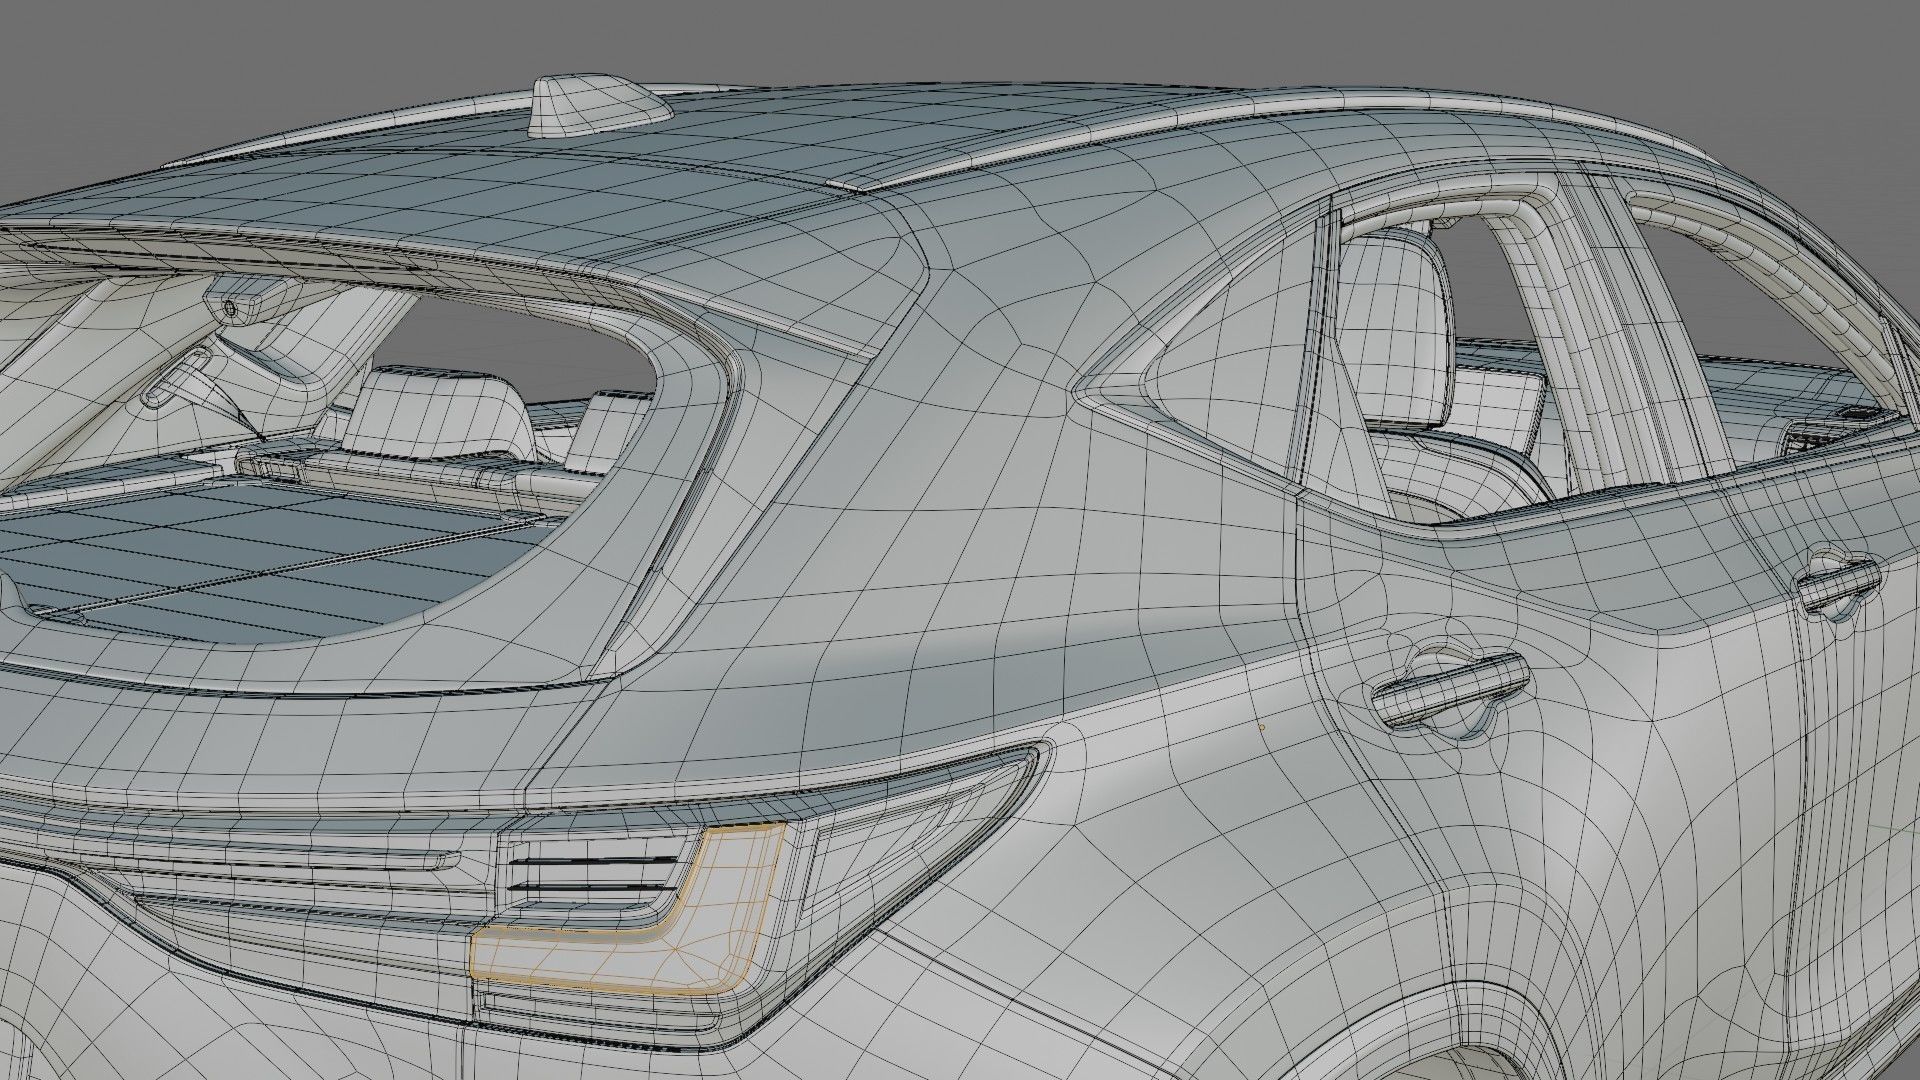Click the small orange origin dot on the body
The width and height of the screenshot is (1920, 1080).
click(x=1262, y=727)
